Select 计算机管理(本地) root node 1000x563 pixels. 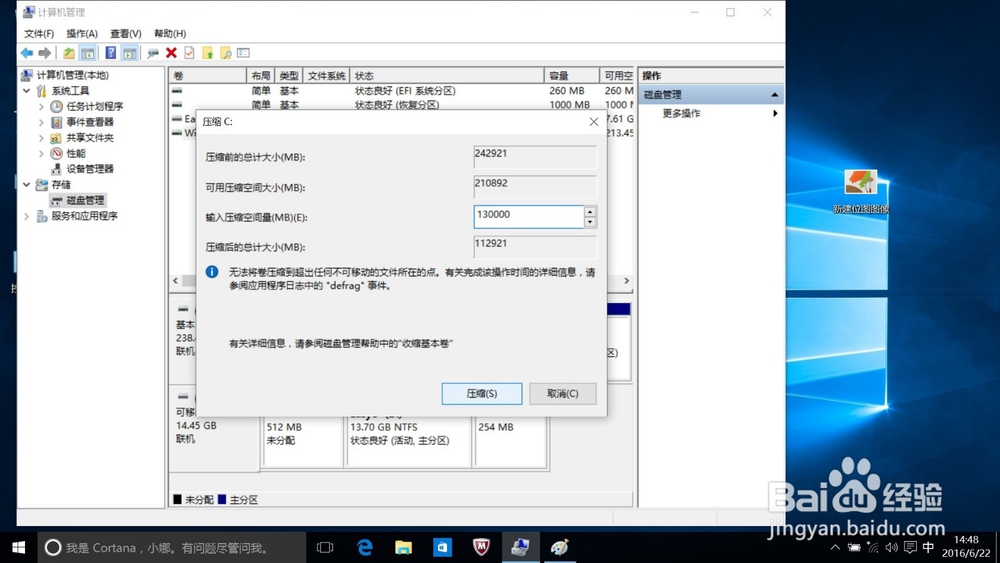click(65, 75)
